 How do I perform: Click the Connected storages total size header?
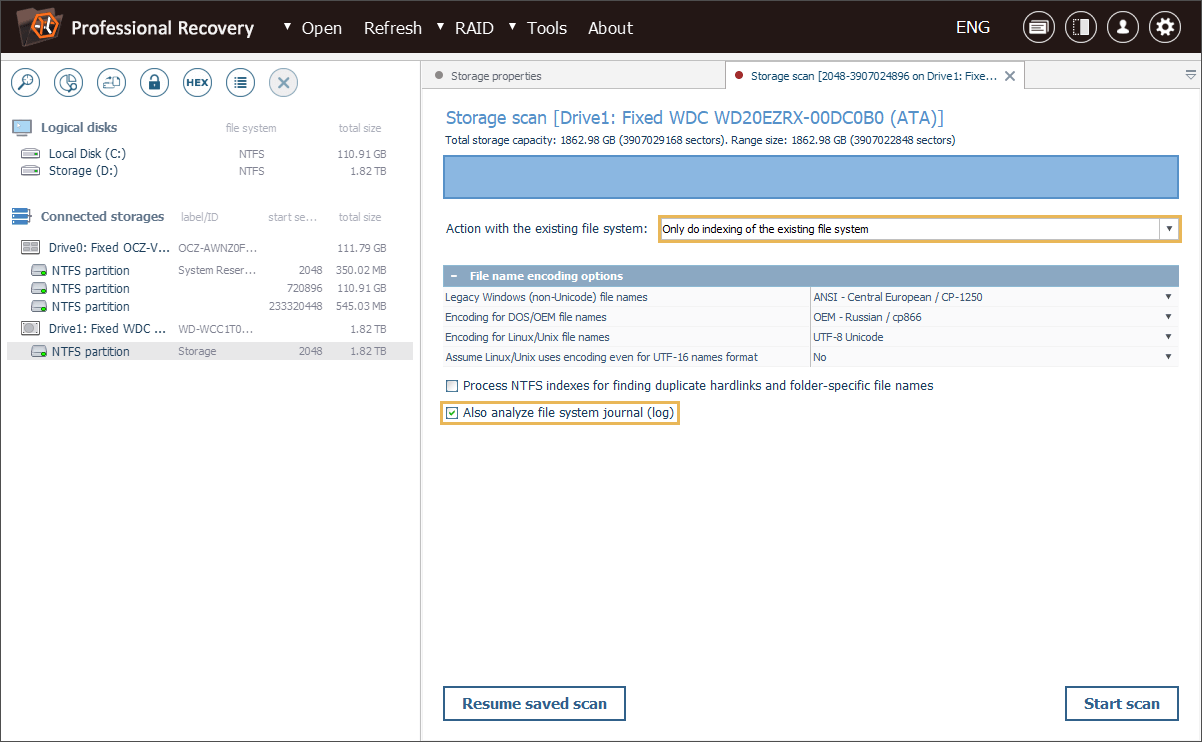pos(360,217)
